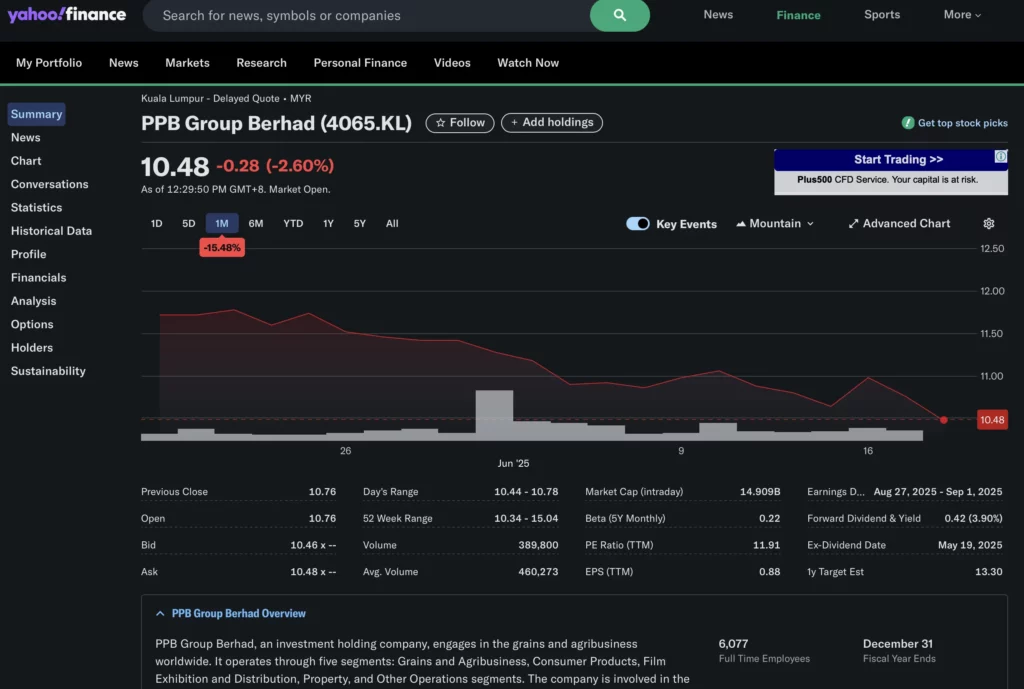Select the 5Y chart range
1024x689 pixels.
tap(359, 223)
